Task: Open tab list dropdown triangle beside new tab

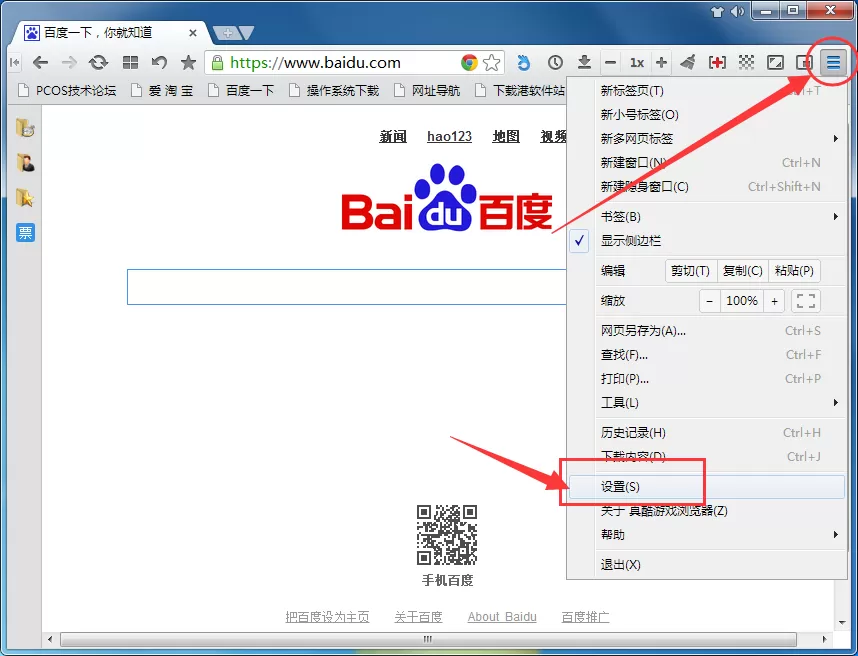Action: [247, 33]
